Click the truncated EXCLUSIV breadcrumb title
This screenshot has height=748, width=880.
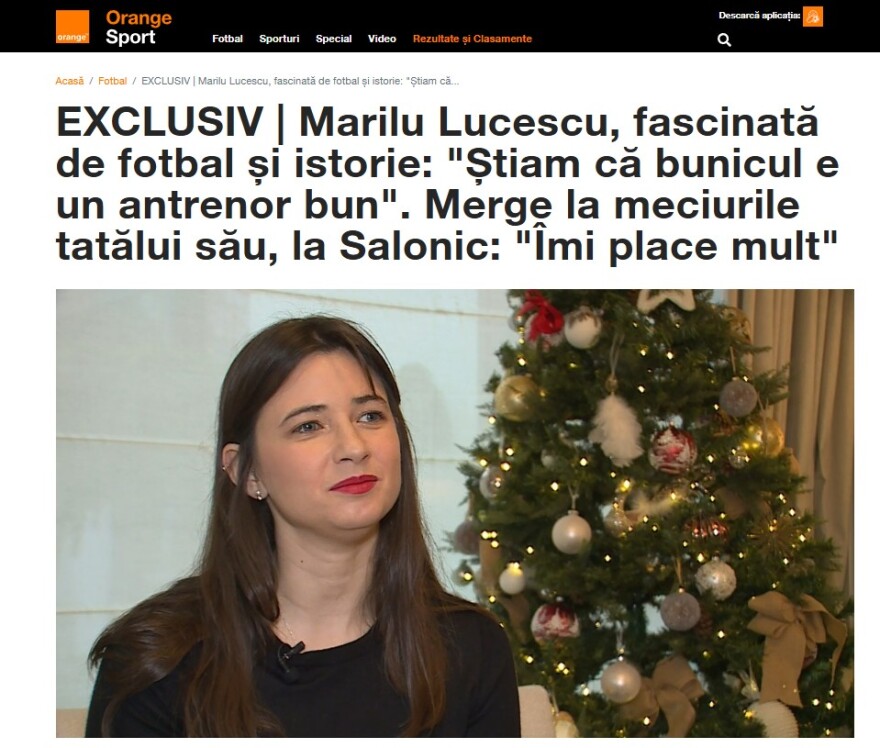[x=300, y=81]
